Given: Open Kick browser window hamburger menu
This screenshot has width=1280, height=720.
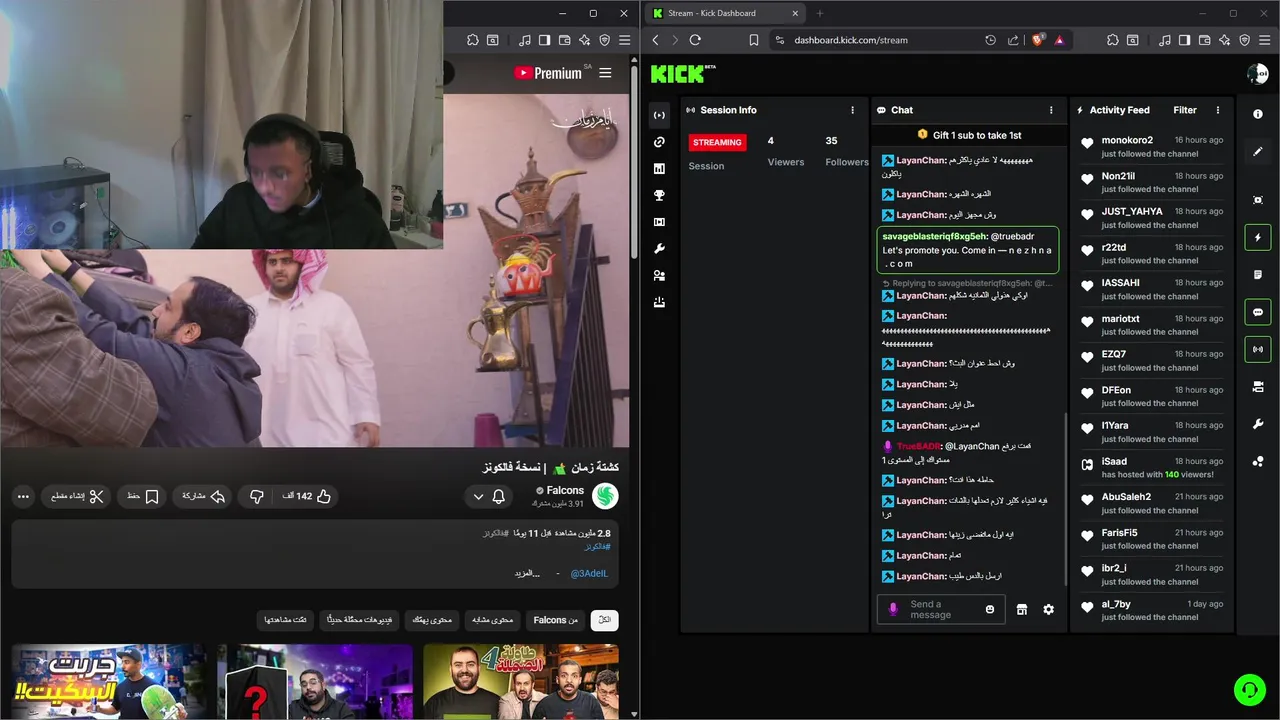Looking at the screenshot, I should point(1265,40).
